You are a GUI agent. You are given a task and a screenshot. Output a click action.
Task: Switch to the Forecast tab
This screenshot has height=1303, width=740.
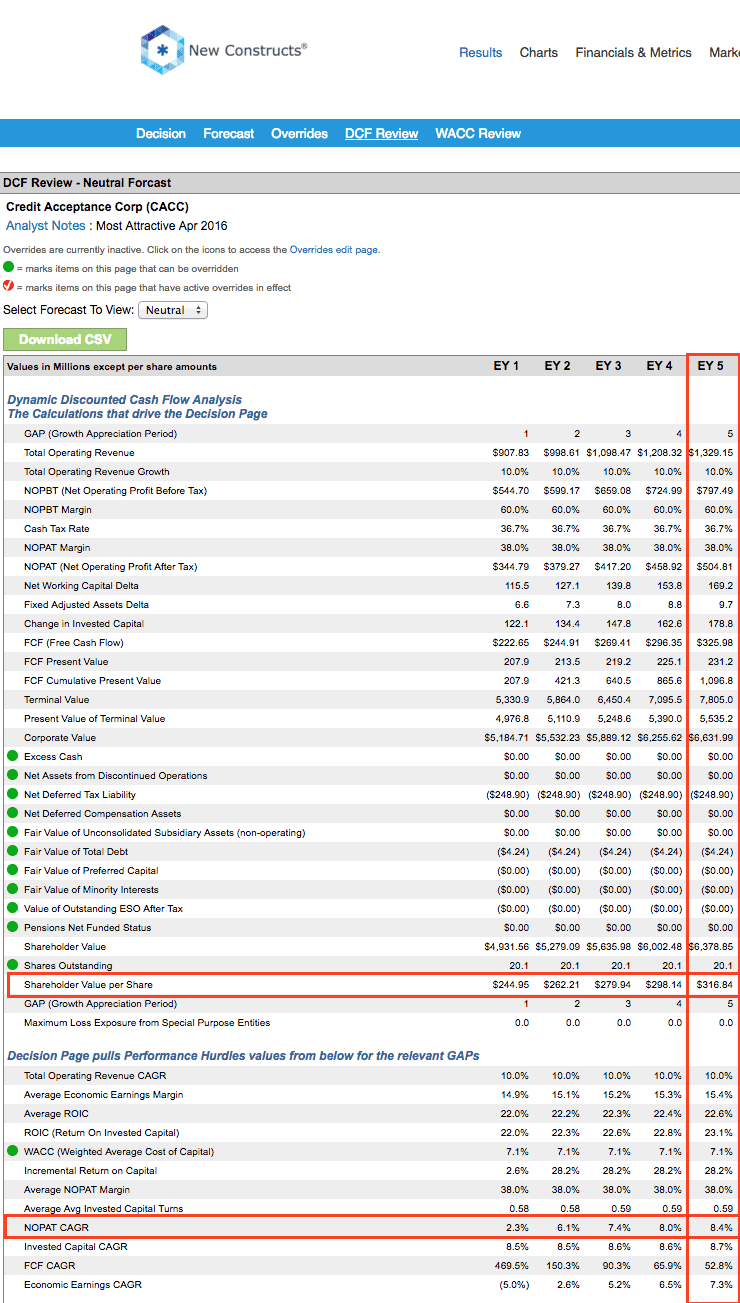pyautogui.click(x=229, y=133)
